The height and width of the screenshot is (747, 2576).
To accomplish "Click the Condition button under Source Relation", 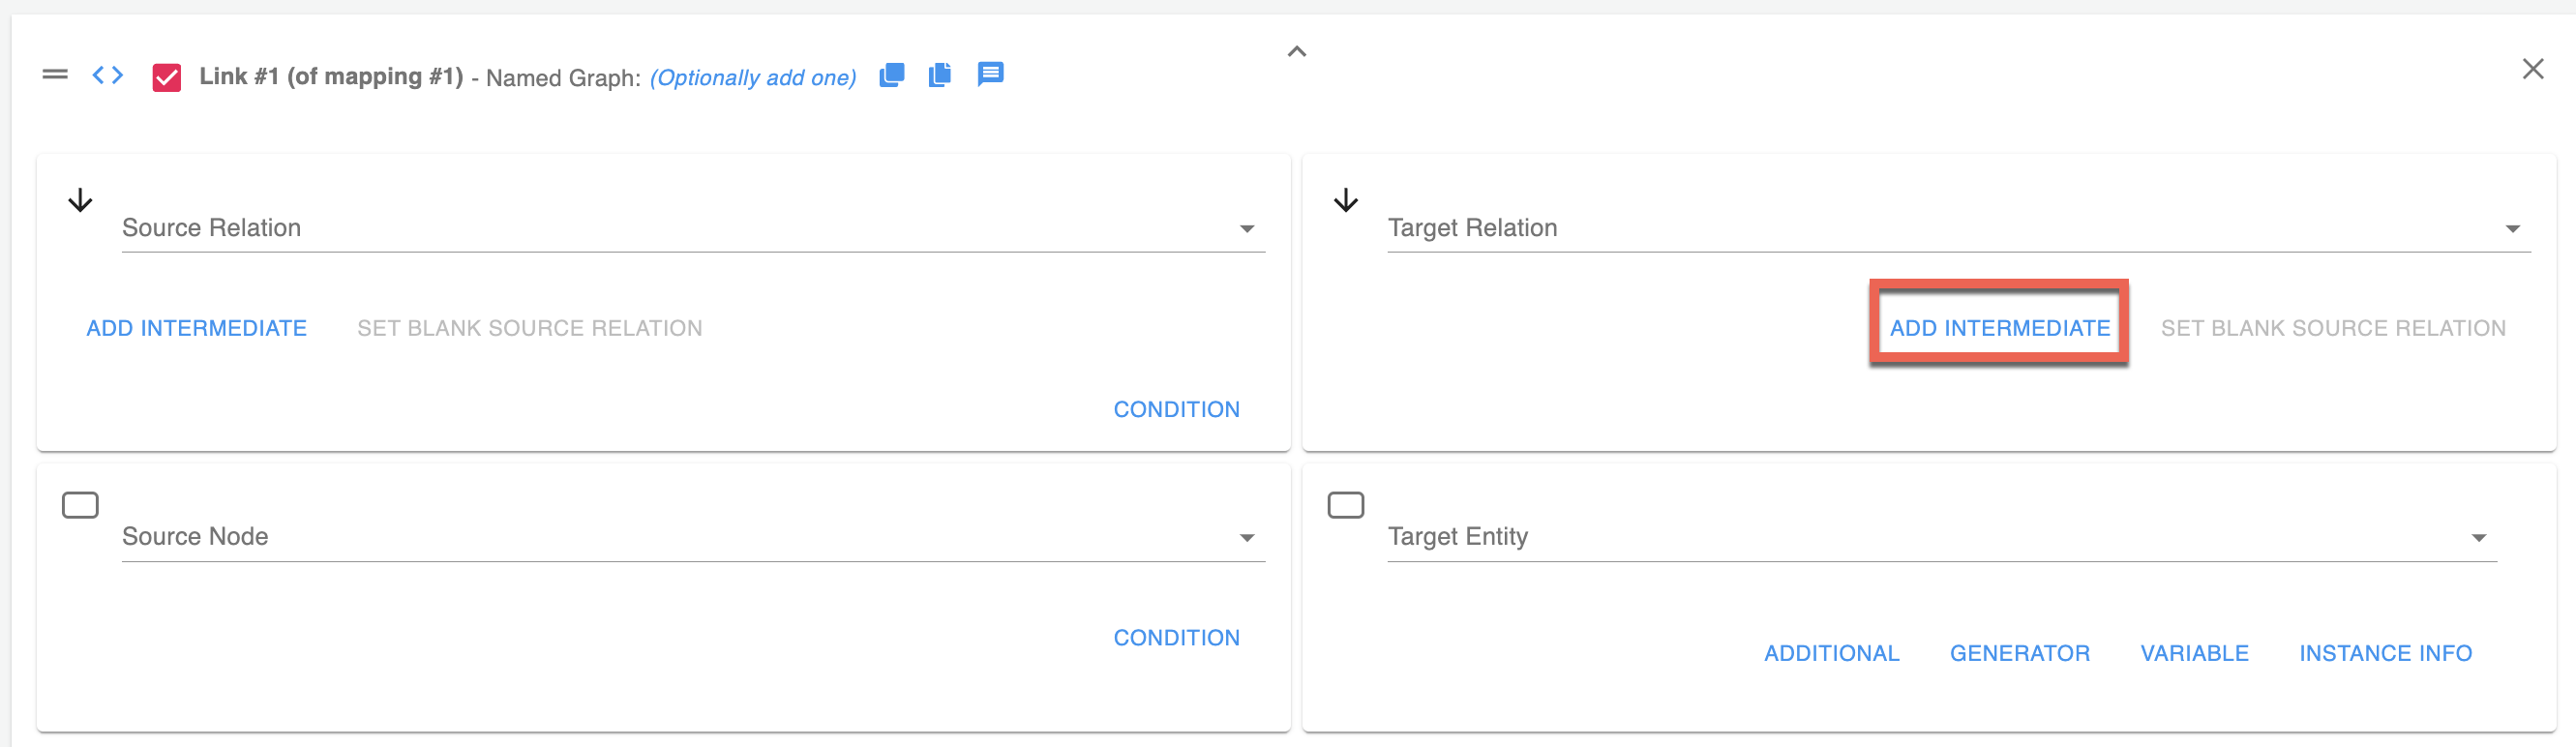I will point(1176,409).
